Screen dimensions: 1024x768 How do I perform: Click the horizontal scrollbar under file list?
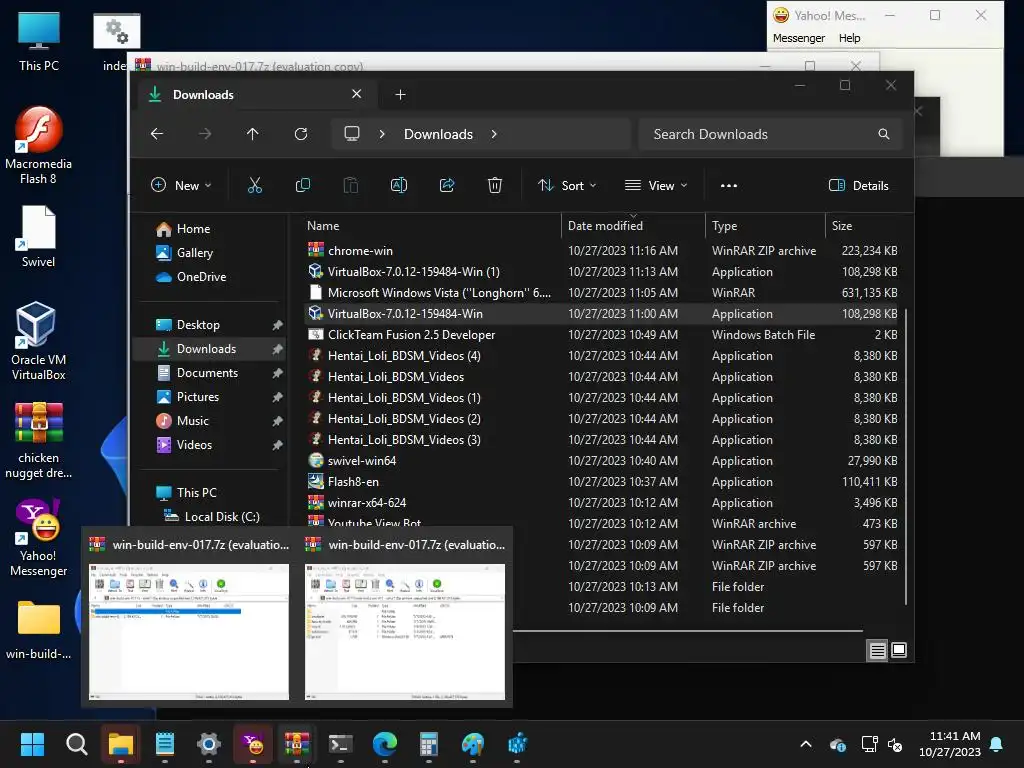(688, 631)
